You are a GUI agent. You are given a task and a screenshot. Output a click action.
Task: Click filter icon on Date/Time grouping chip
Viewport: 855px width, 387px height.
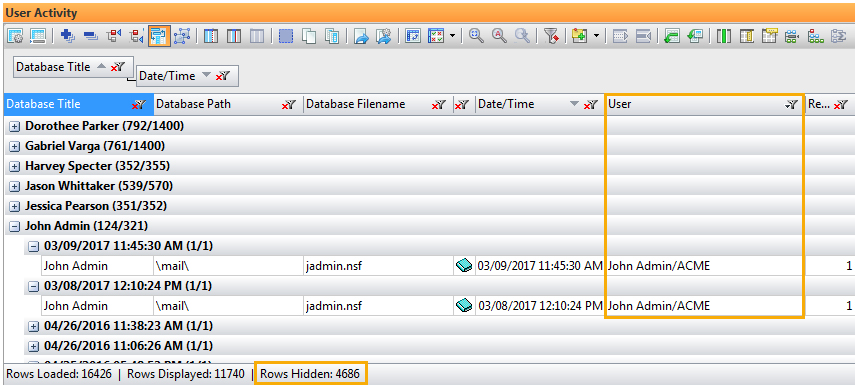223,76
